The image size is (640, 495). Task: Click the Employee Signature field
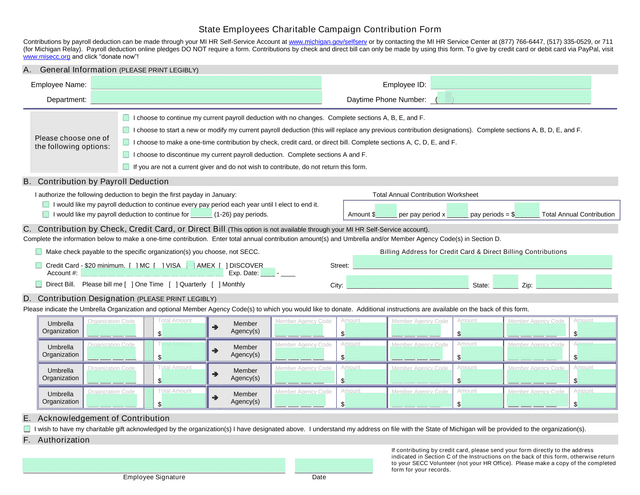(x=154, y=466)
